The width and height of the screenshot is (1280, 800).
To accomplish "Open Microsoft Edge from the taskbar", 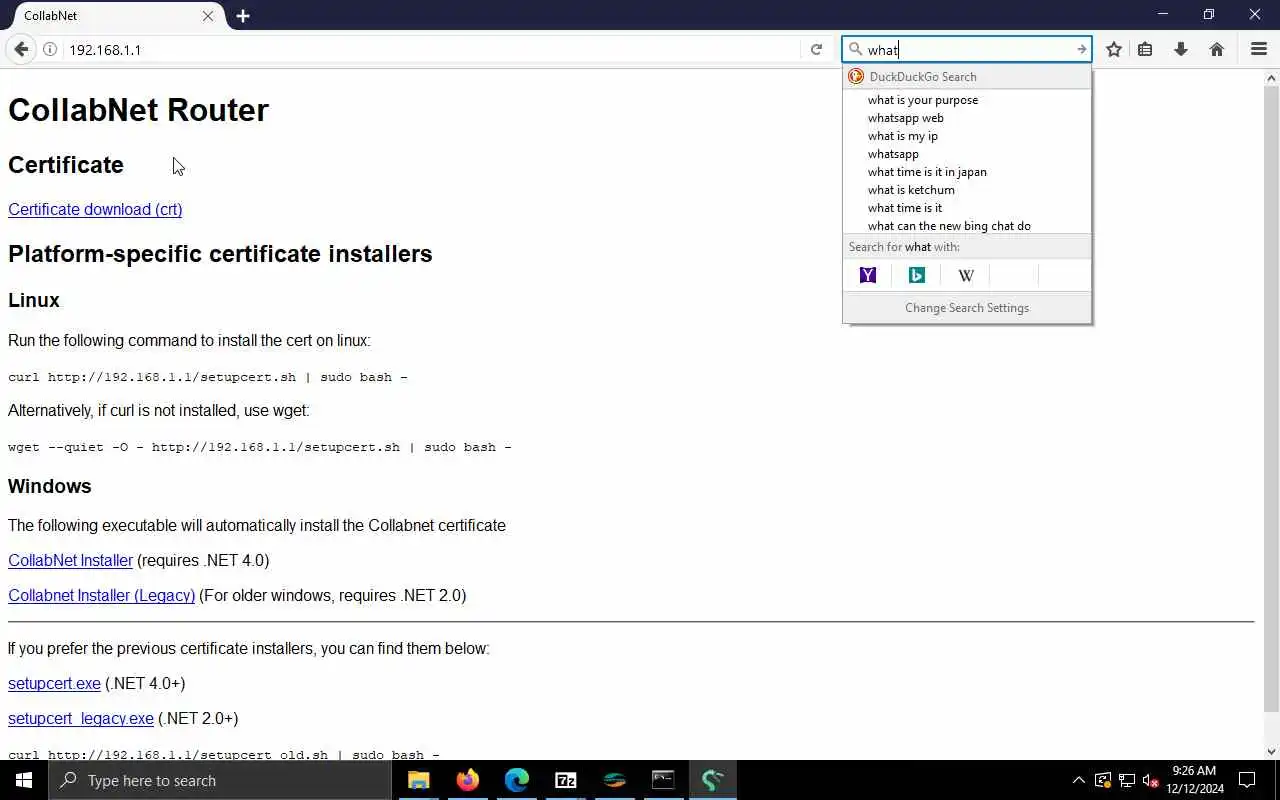I will 517,780.
